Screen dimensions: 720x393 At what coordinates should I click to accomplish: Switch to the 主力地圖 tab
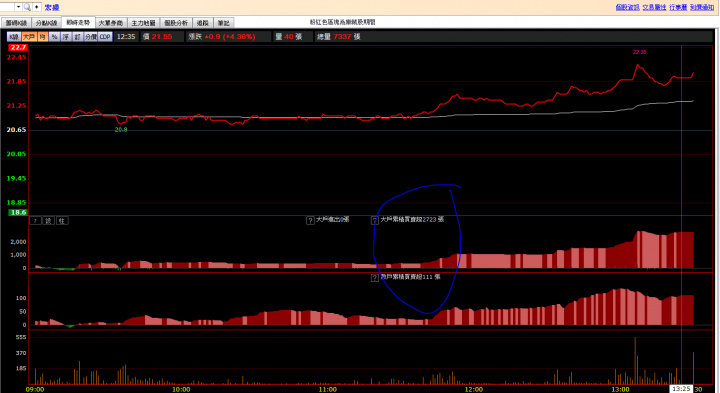(143, 23)
